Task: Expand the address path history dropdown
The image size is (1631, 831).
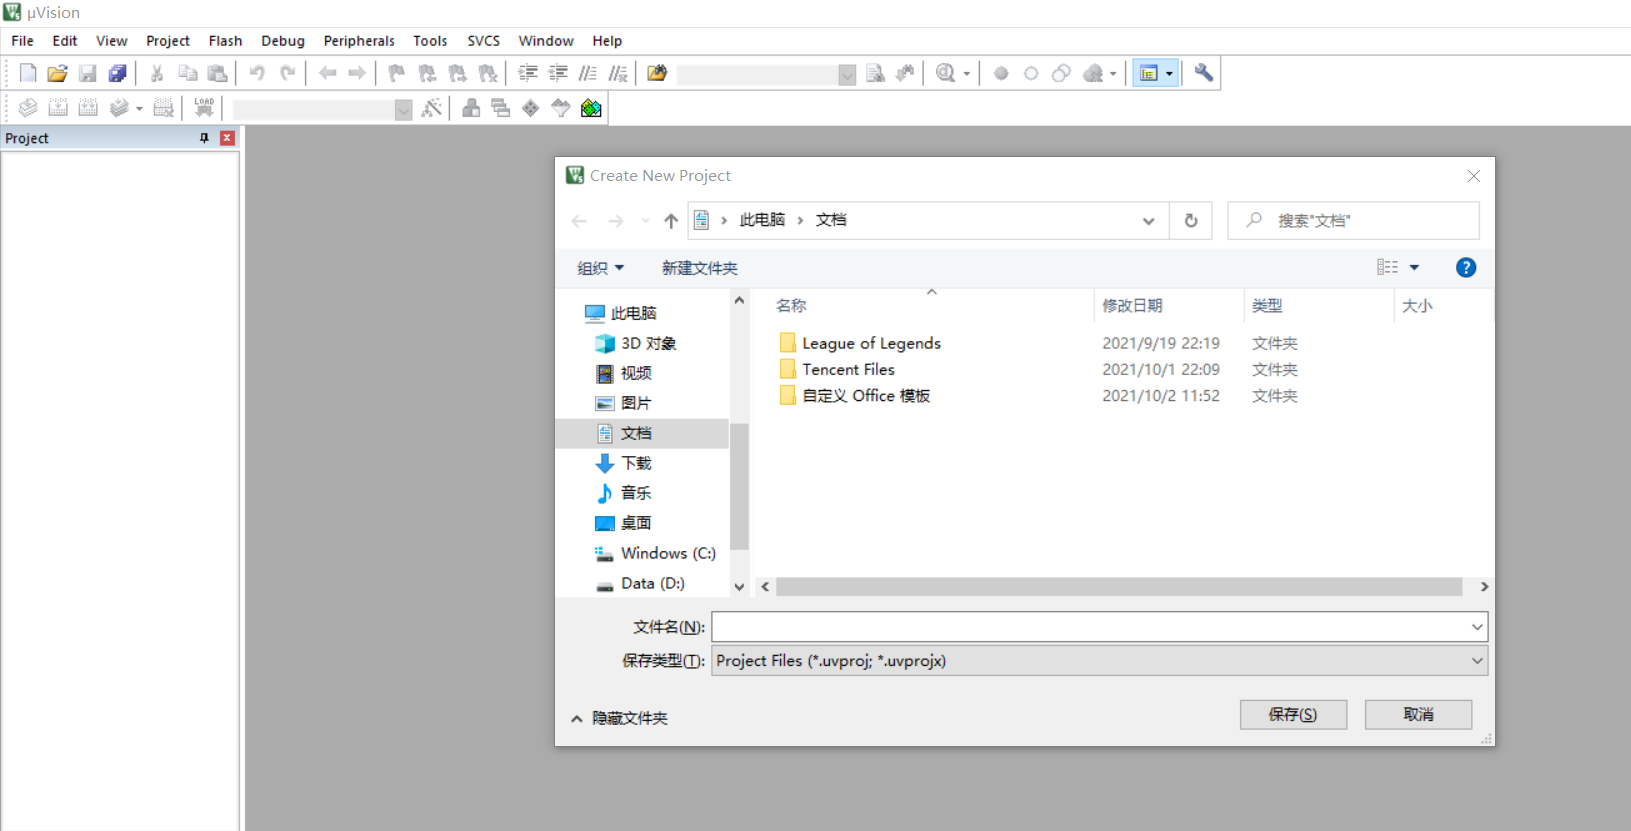Action: coord(1148,221)
